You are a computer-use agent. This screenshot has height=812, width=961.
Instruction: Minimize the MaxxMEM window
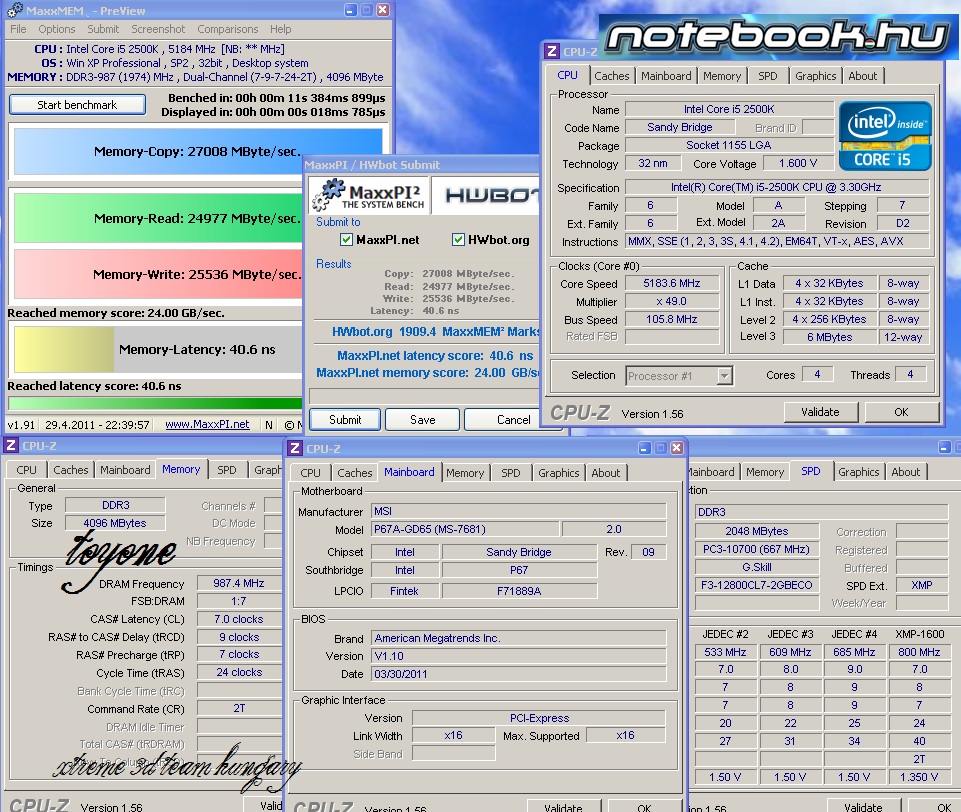click(351, 10)
